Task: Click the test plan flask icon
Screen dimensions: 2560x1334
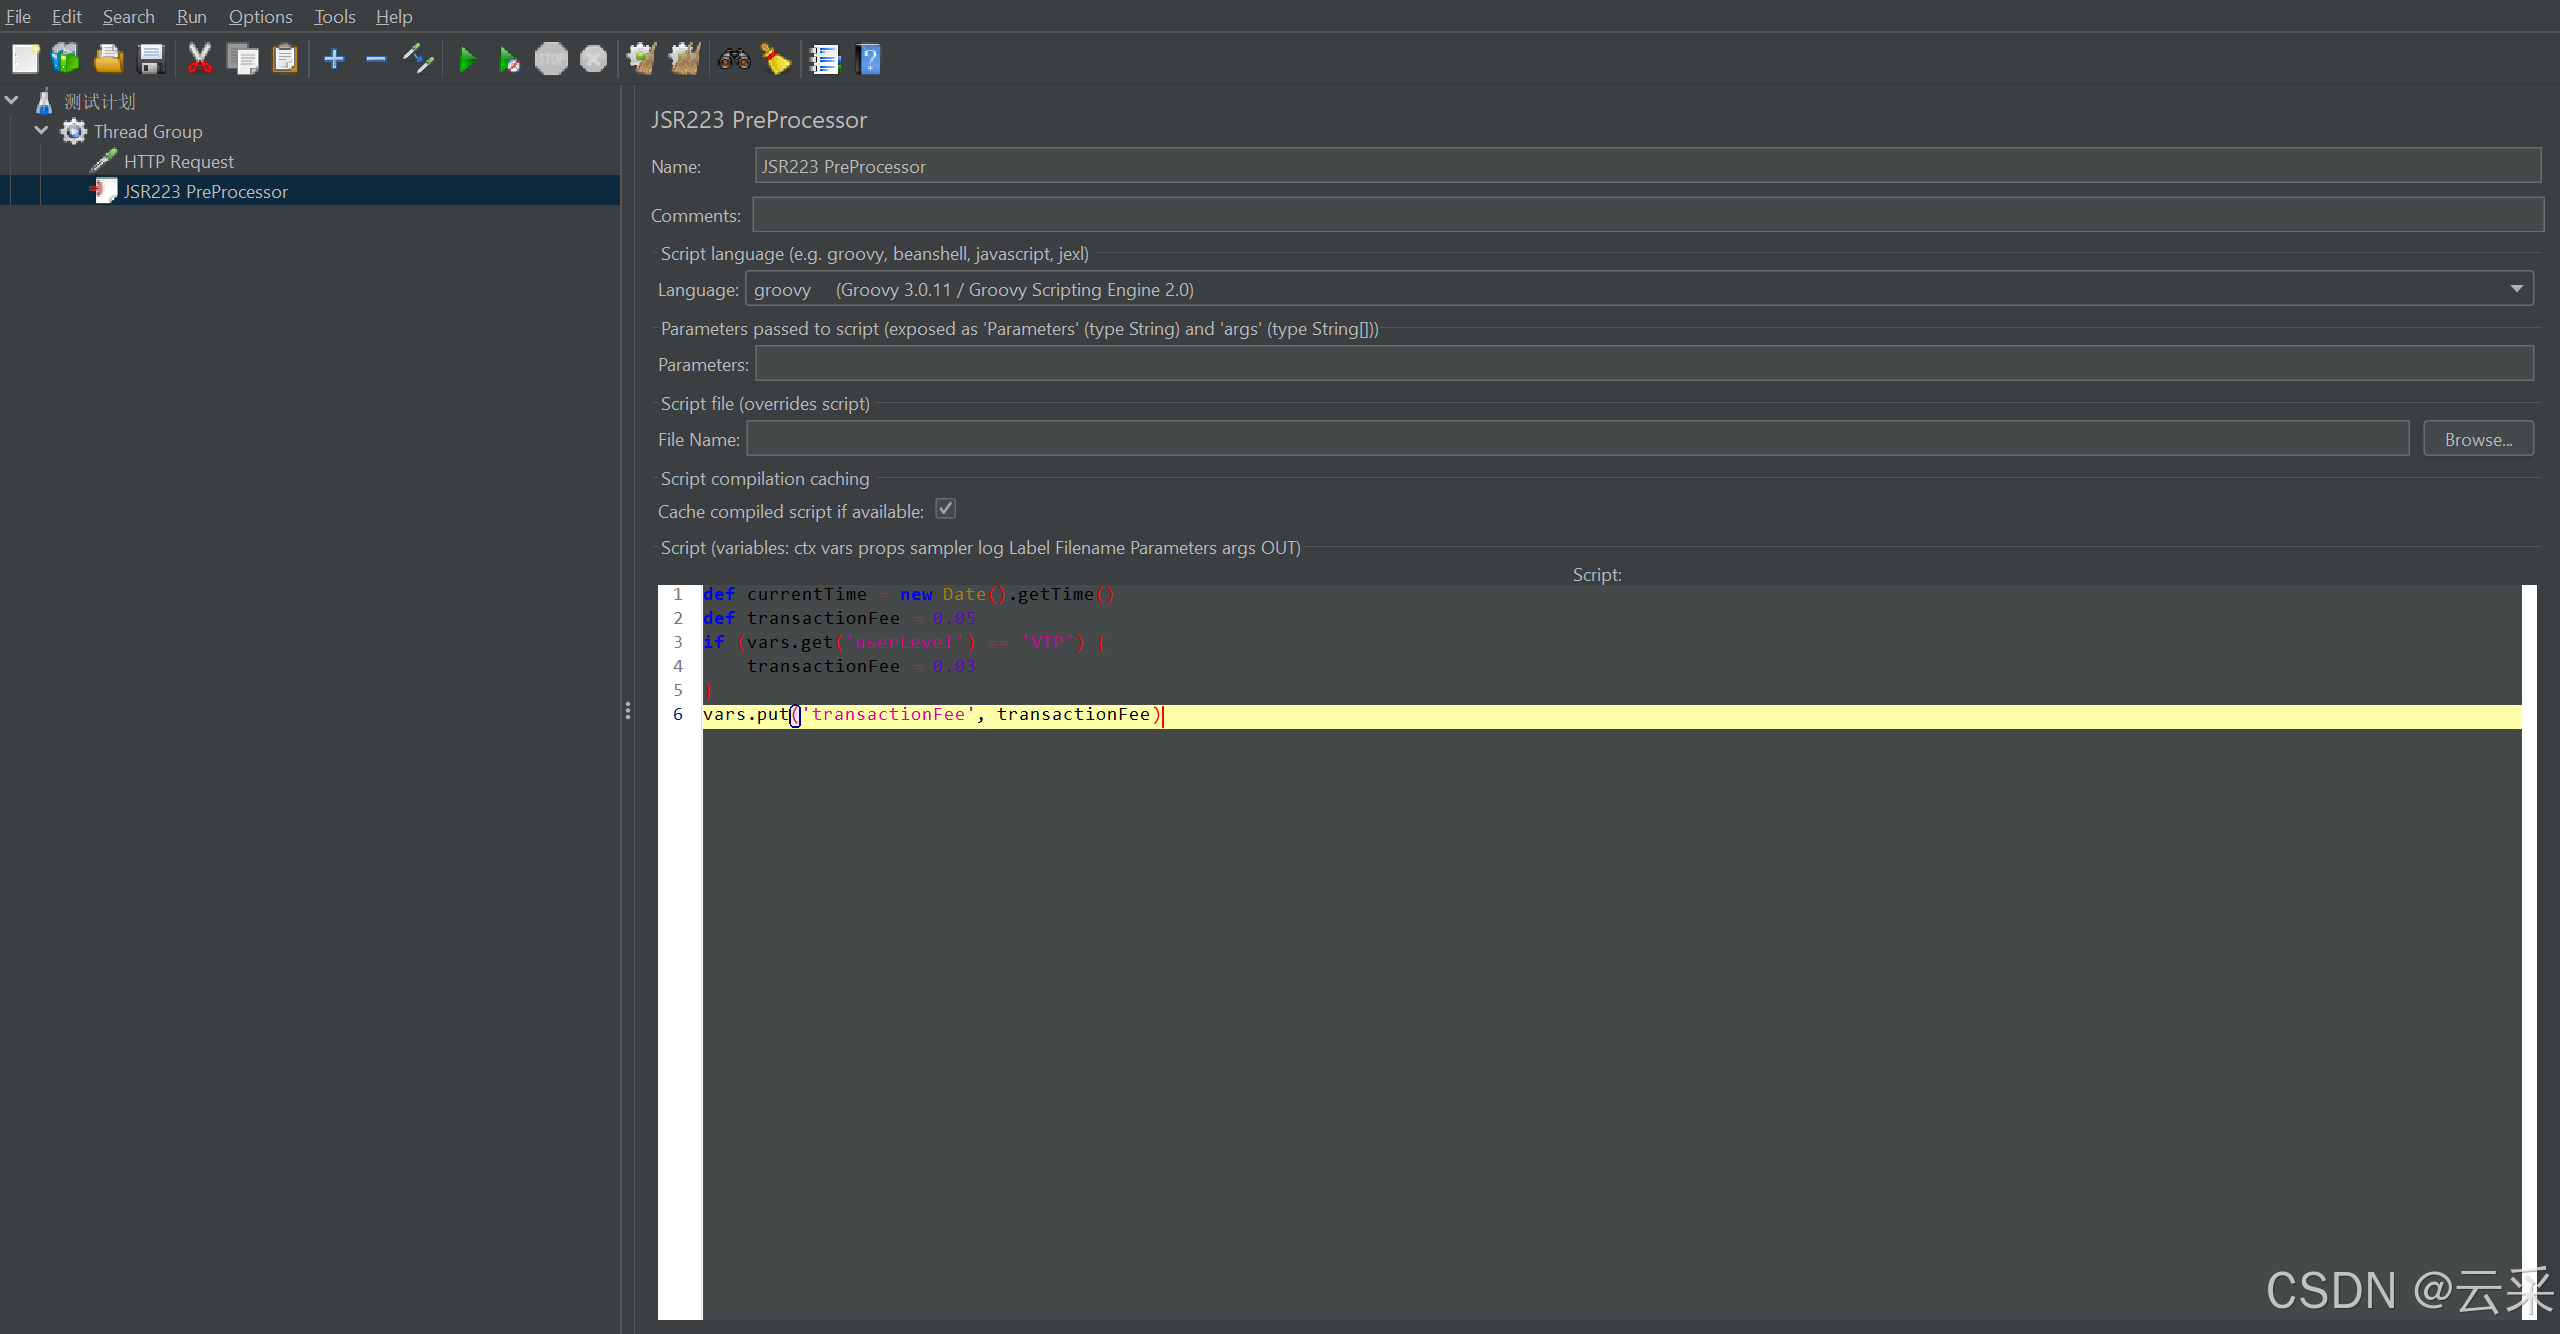Action: [44, 101]
